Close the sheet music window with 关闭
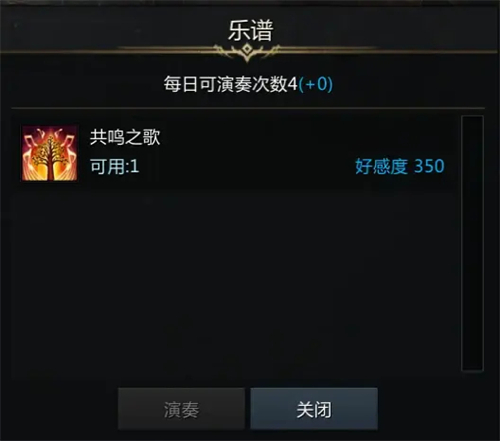The image size is (500, 441). (314, 409)
